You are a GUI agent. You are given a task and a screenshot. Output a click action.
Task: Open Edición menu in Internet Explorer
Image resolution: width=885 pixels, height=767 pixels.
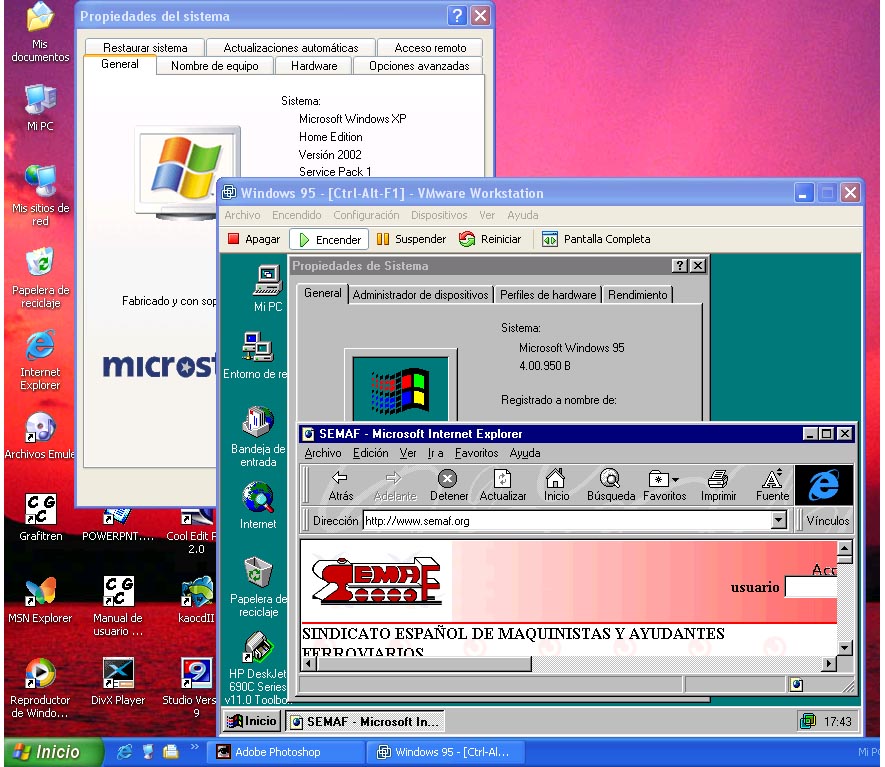(x=370, y=453)
